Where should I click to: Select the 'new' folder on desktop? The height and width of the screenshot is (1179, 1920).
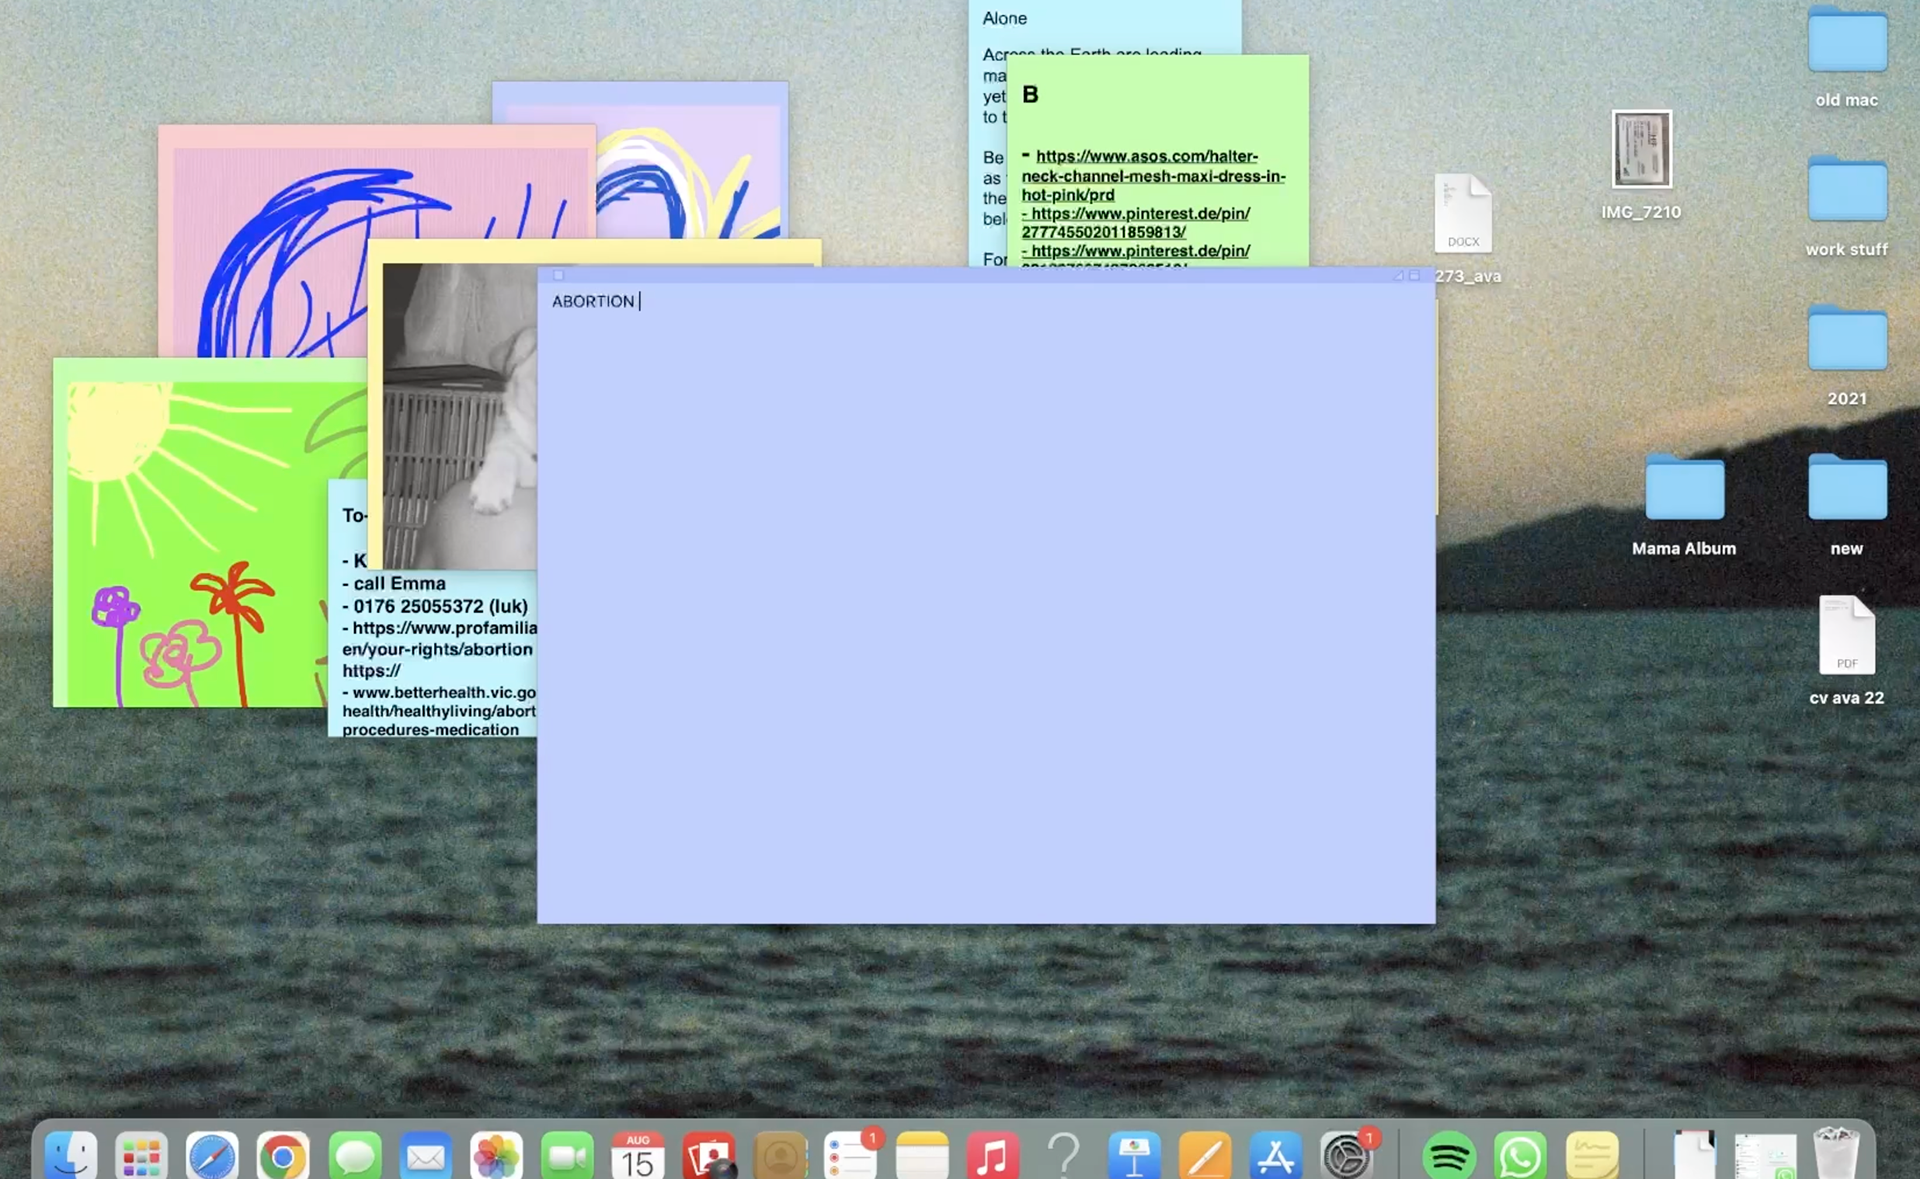[1846, 505]
